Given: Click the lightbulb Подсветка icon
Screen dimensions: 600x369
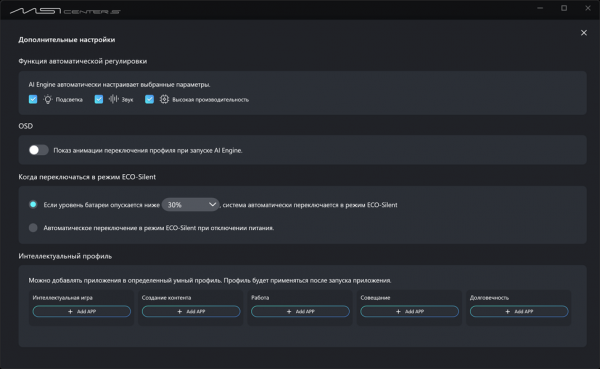Looking at the screenshot, I should [47, 100].
